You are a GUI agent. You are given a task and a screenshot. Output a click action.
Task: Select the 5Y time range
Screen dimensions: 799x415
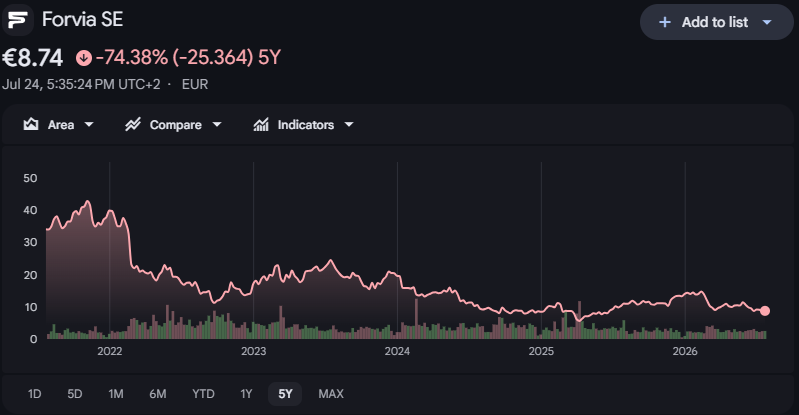[285, 394]
